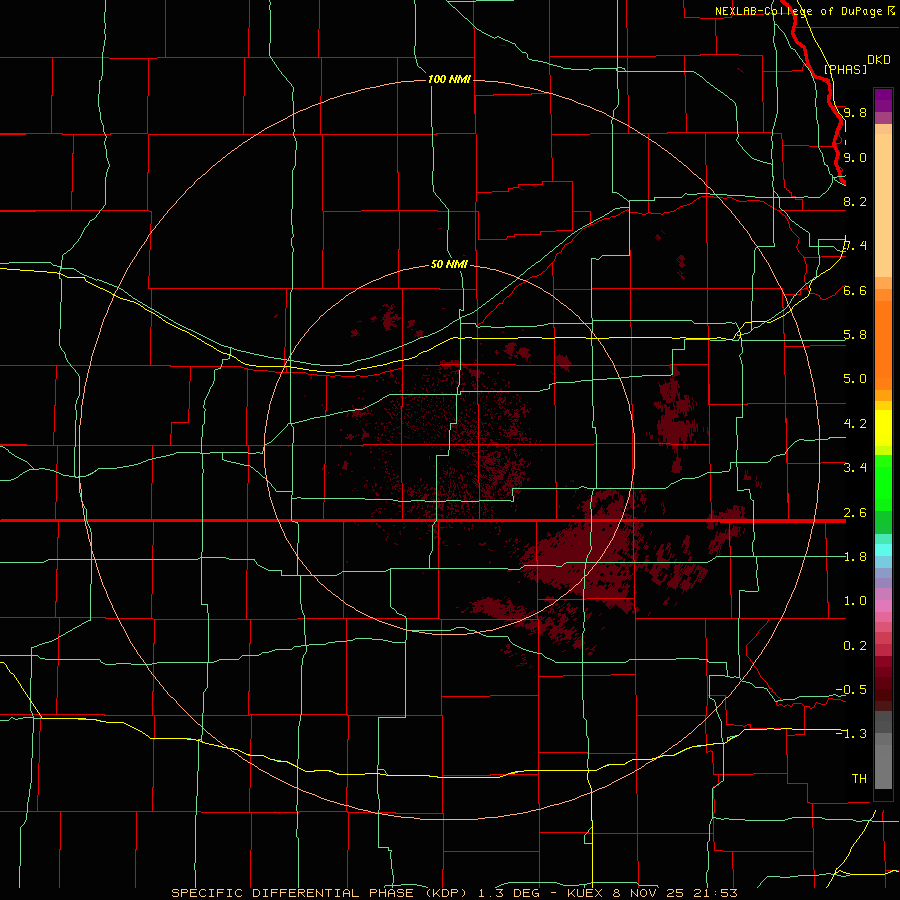Click the 5.0 value on the scale
The width and height of the screenshot is (900, 900).
pyautogui.click(x=855, y=379)
